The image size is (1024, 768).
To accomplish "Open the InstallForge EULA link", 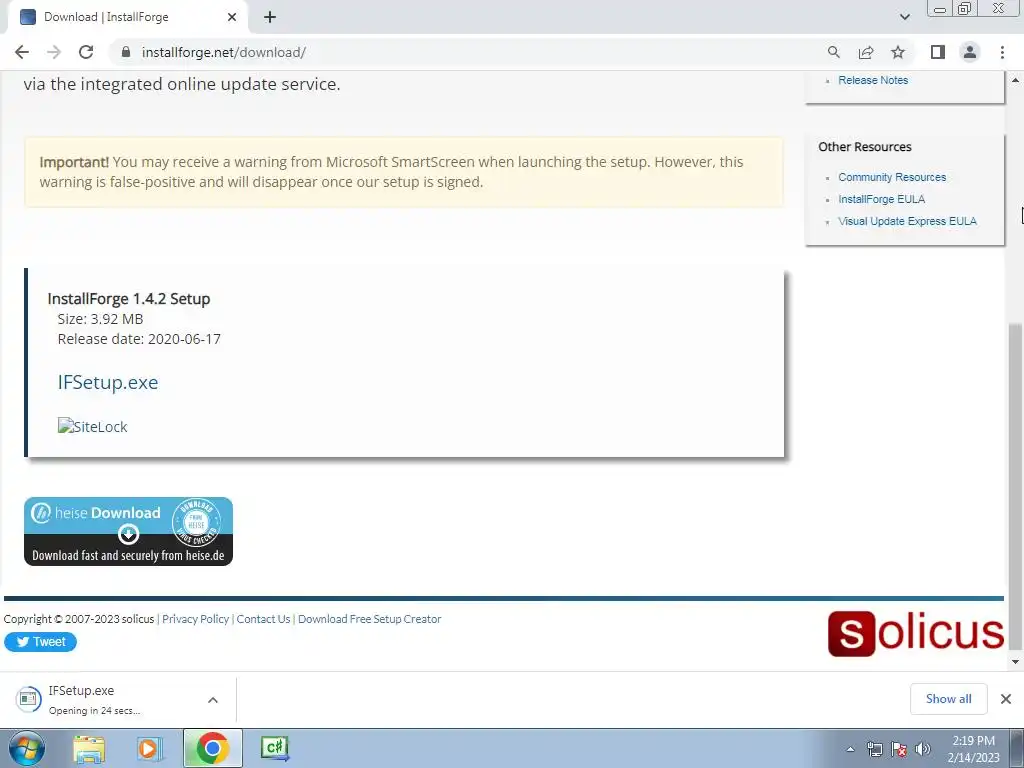I will point(882,199).
